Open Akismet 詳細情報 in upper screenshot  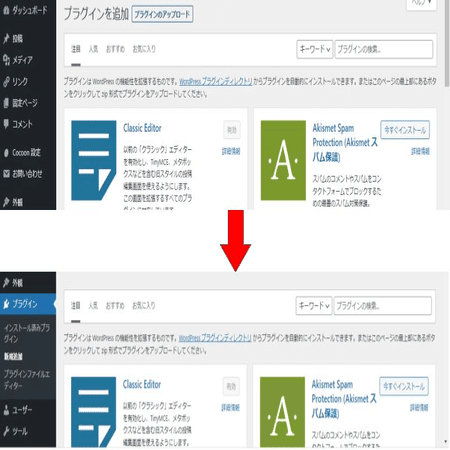point(420,151)
